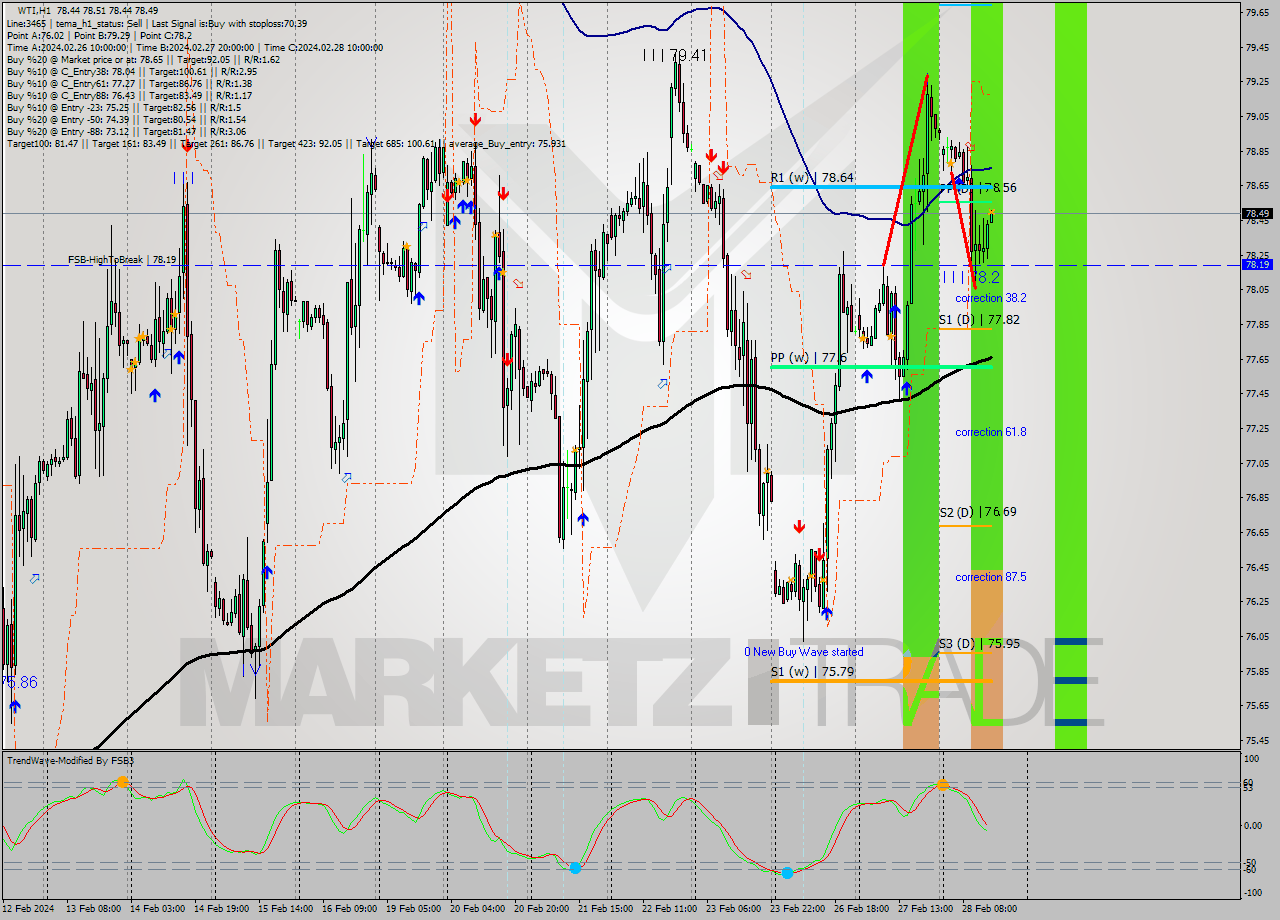Select the '0 New Buy Wave started' text
This screenshot has width=1280, height=920.
point(803,652)
